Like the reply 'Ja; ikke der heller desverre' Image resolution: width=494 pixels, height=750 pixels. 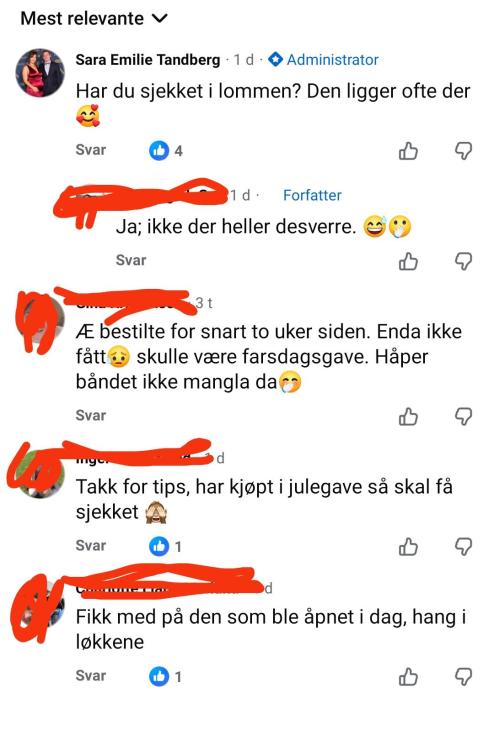tap(408, 261)
